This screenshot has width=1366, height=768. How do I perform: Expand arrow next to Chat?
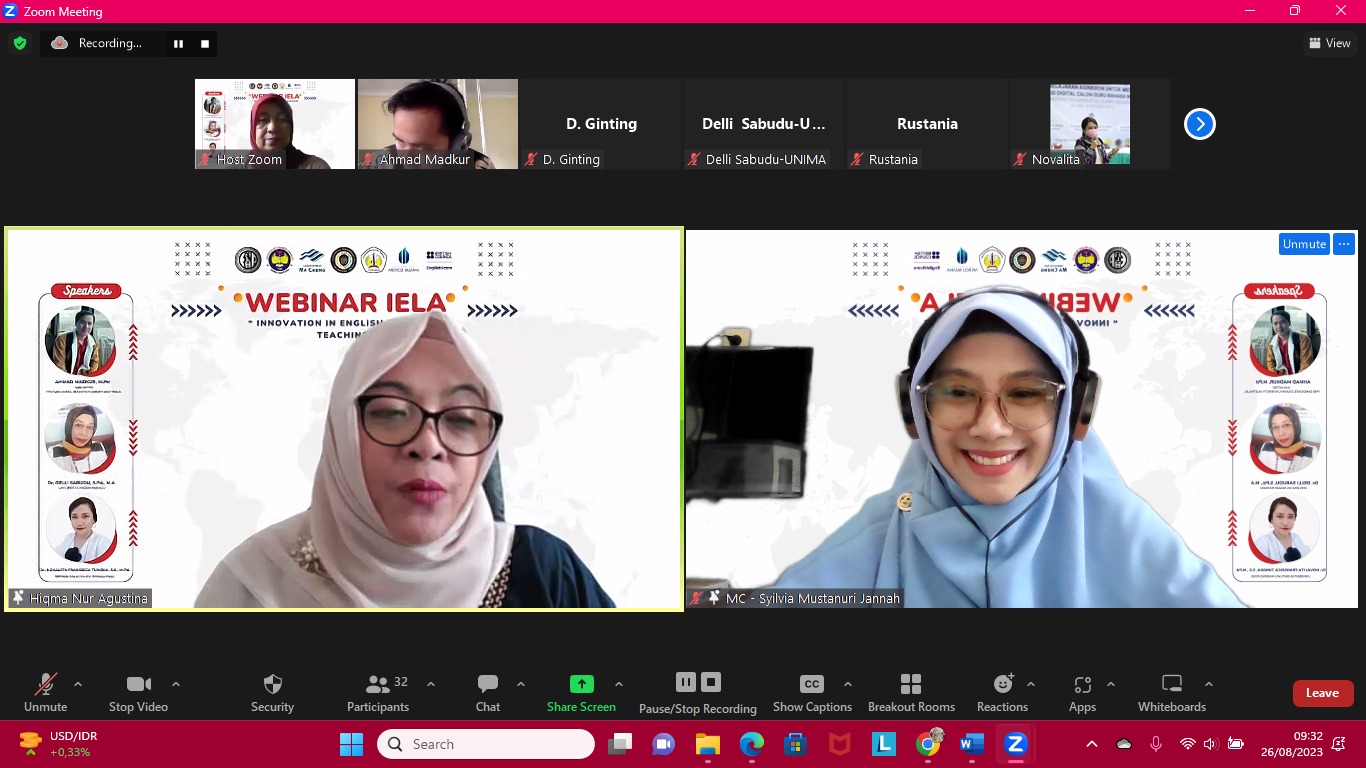521,684
